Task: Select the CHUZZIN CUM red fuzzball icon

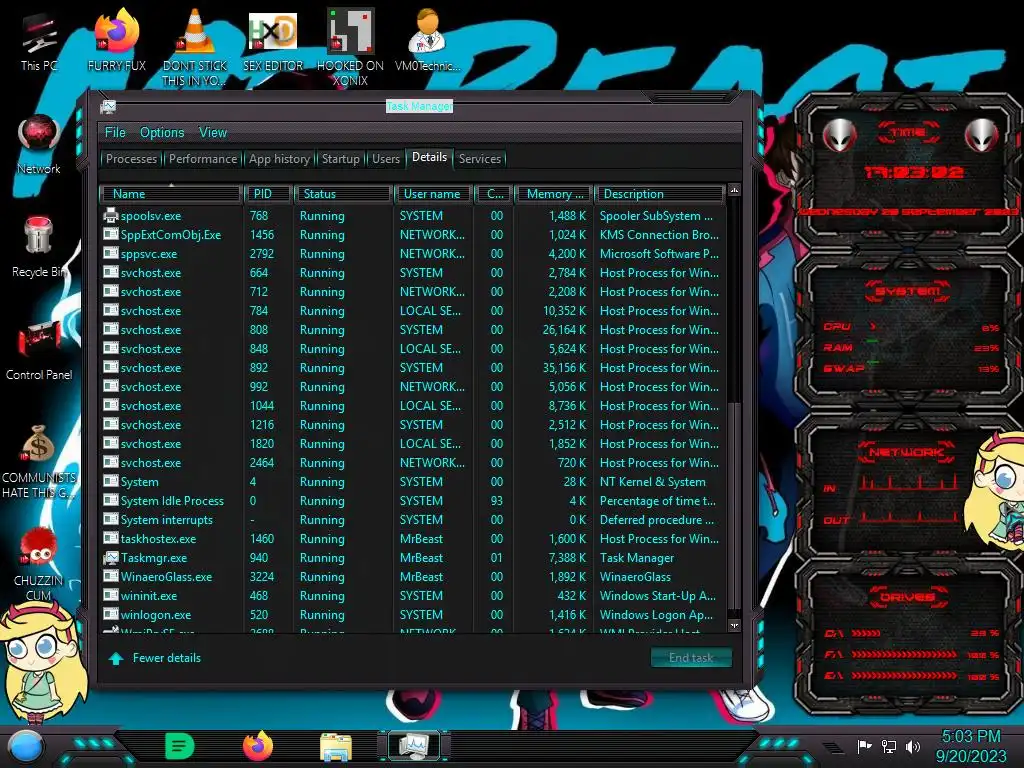Action: 39,564
